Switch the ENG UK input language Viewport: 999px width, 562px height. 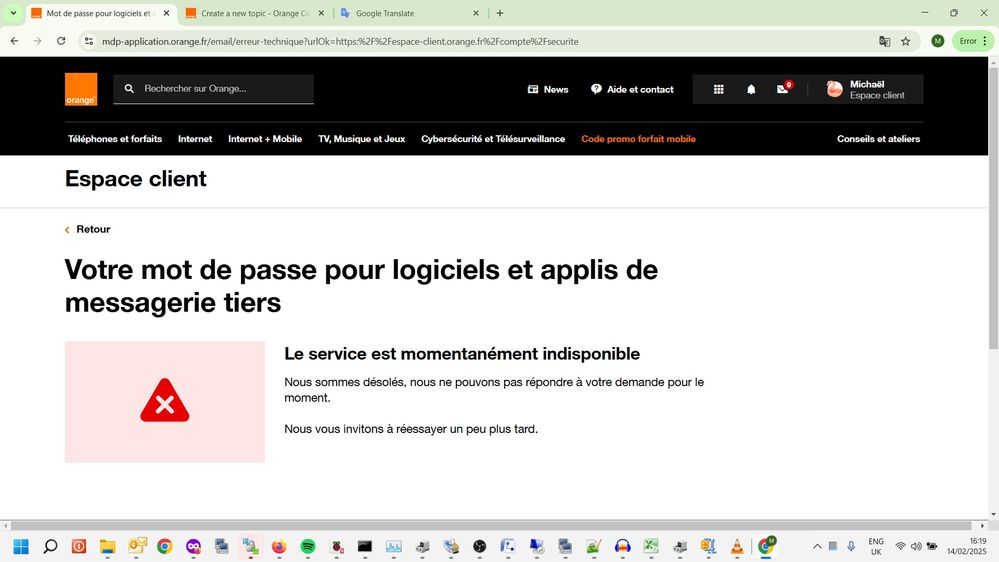point(876,547)
